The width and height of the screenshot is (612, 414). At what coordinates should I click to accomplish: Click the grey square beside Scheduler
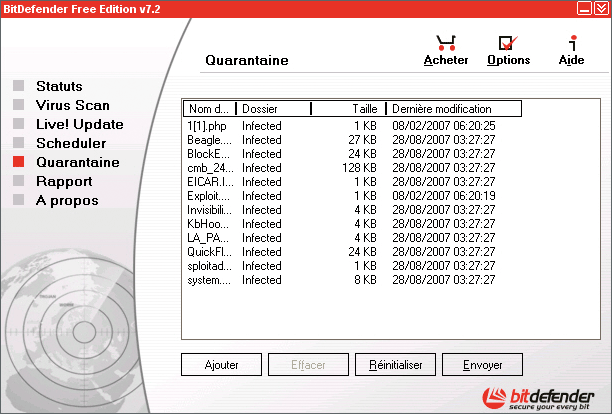coord(18,143)
